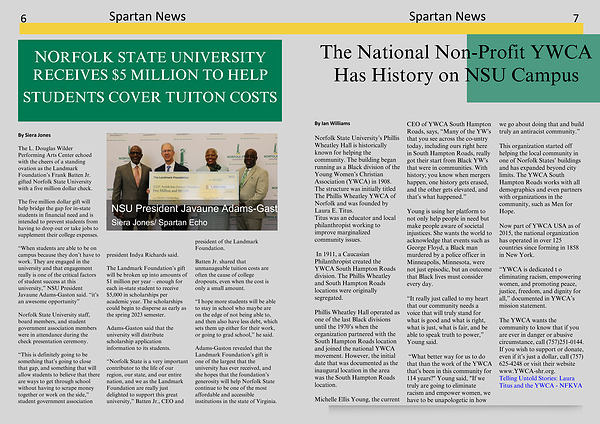Click paragraph starting 'The L. Douglas Wilder'
The image size is (600, 424).
pos(55,168)
